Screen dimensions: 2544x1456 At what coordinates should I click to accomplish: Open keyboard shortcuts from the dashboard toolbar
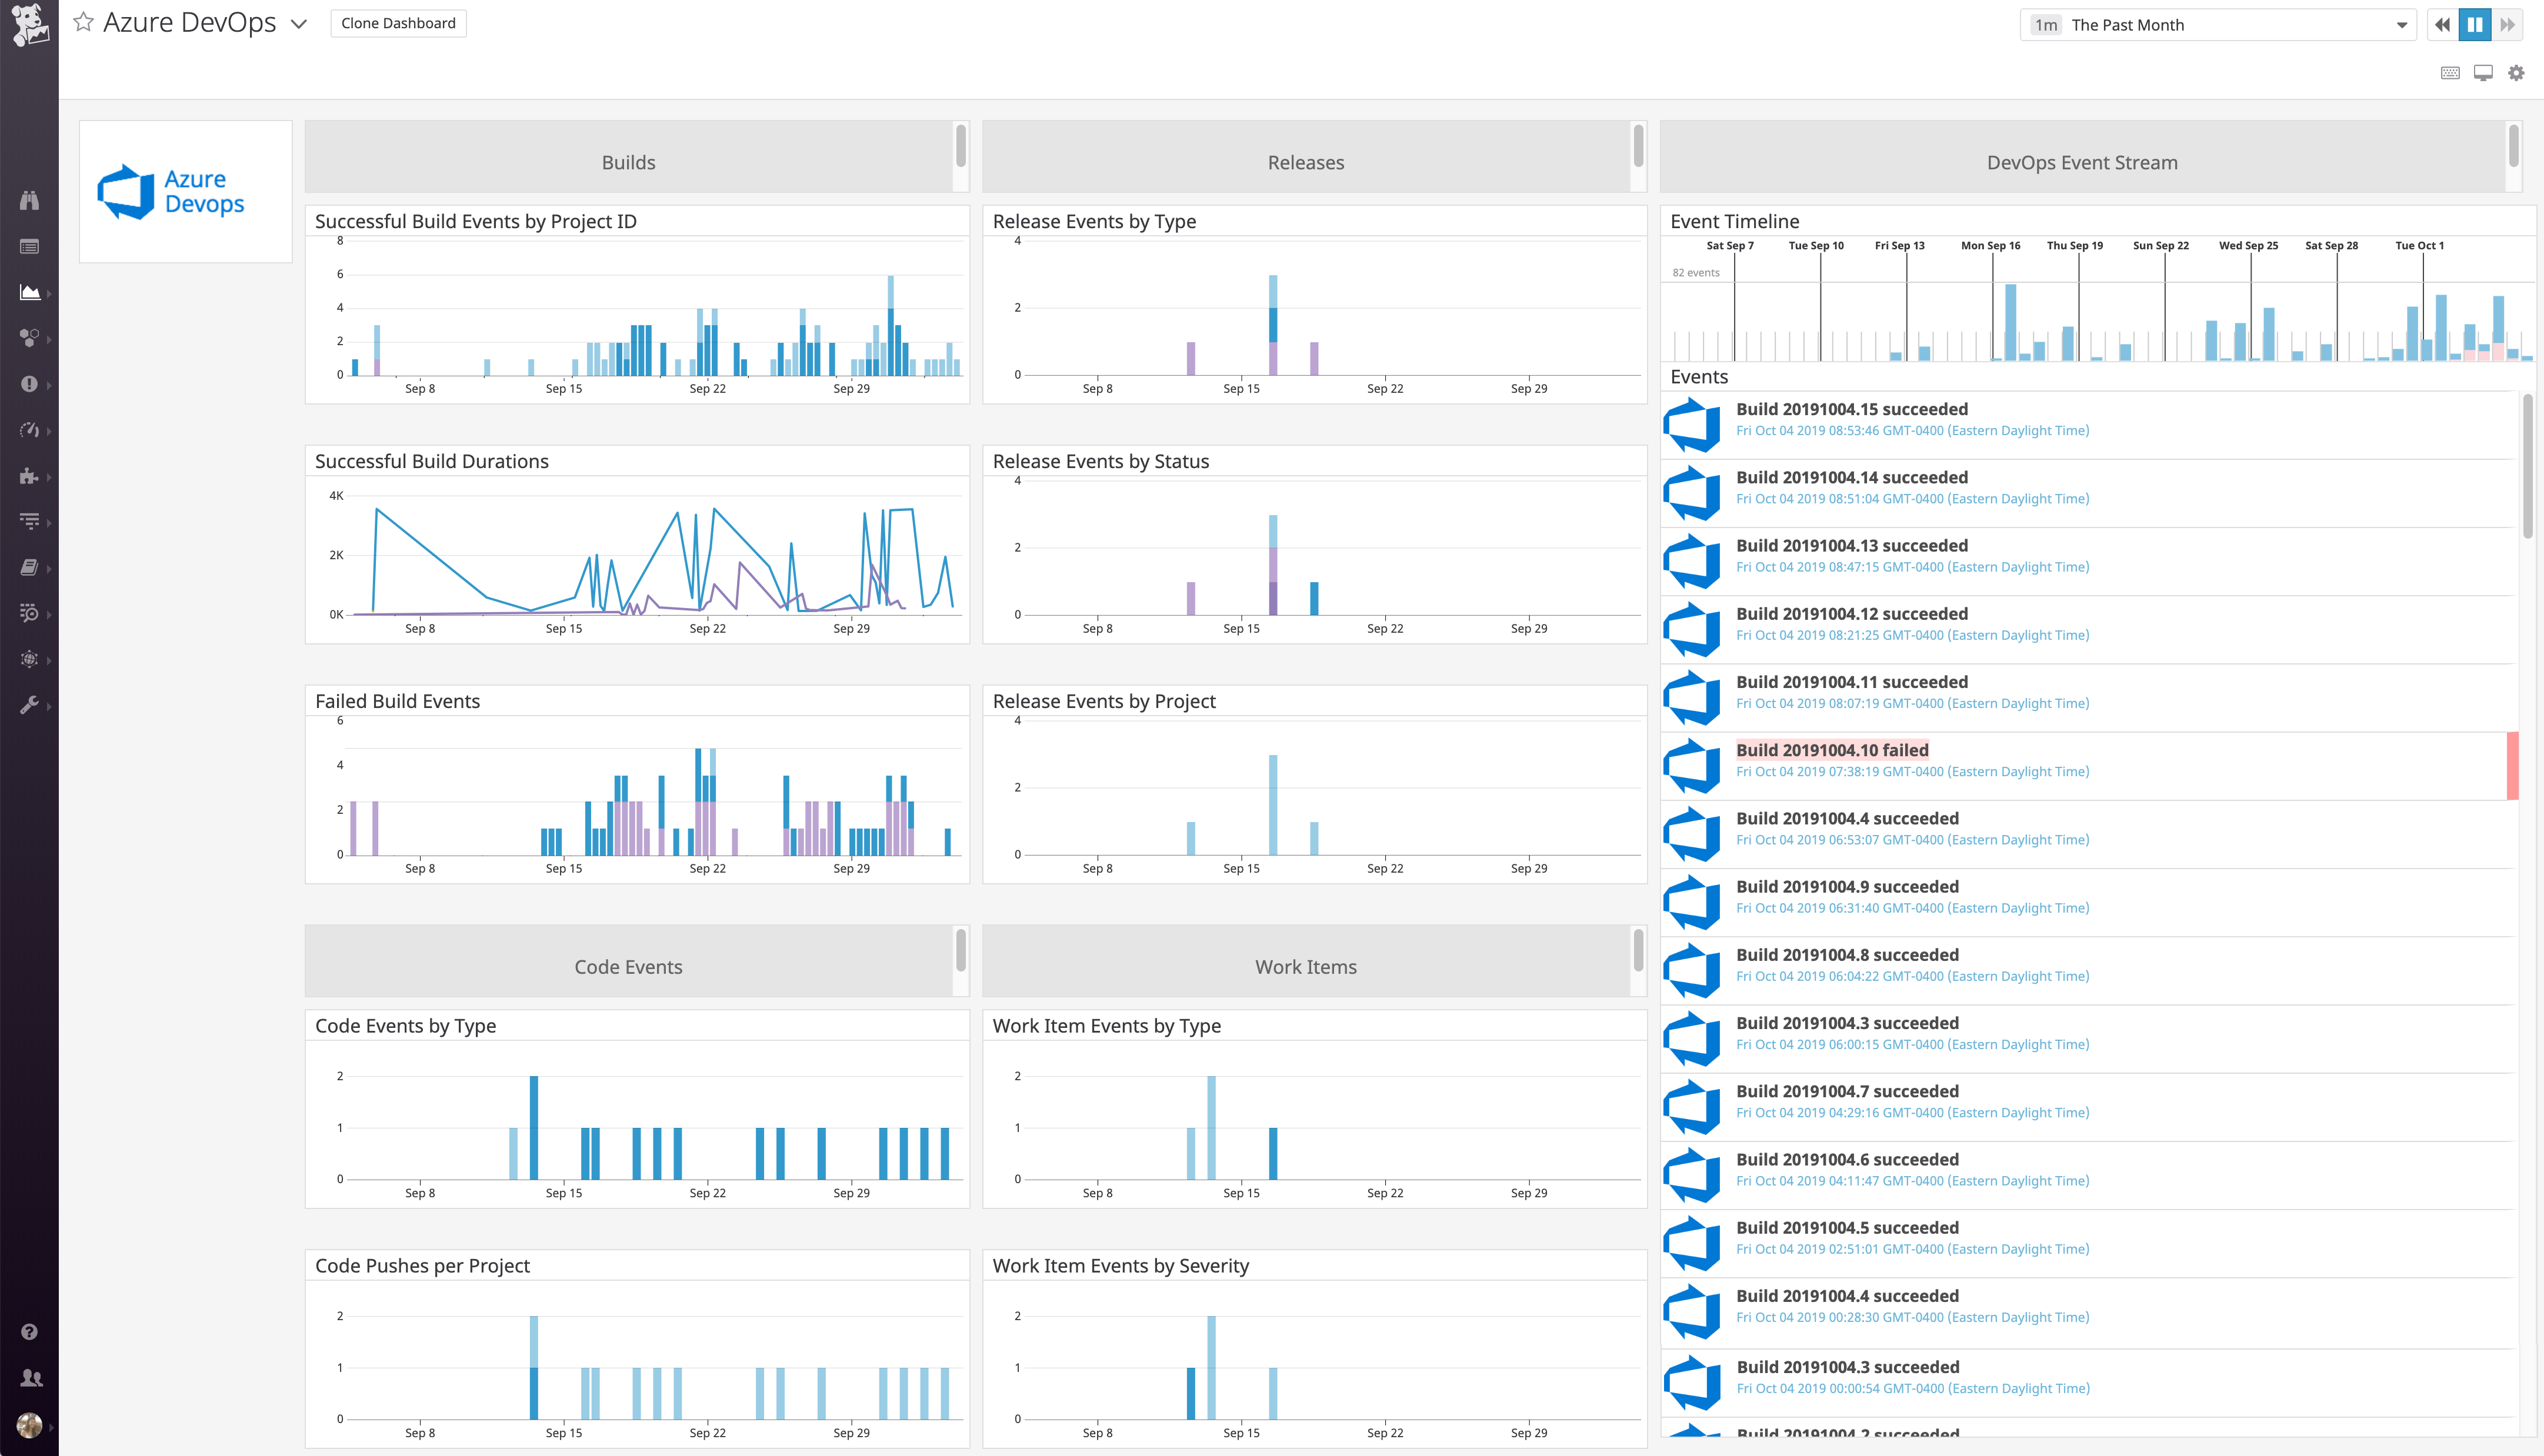tap(2450, 72)
